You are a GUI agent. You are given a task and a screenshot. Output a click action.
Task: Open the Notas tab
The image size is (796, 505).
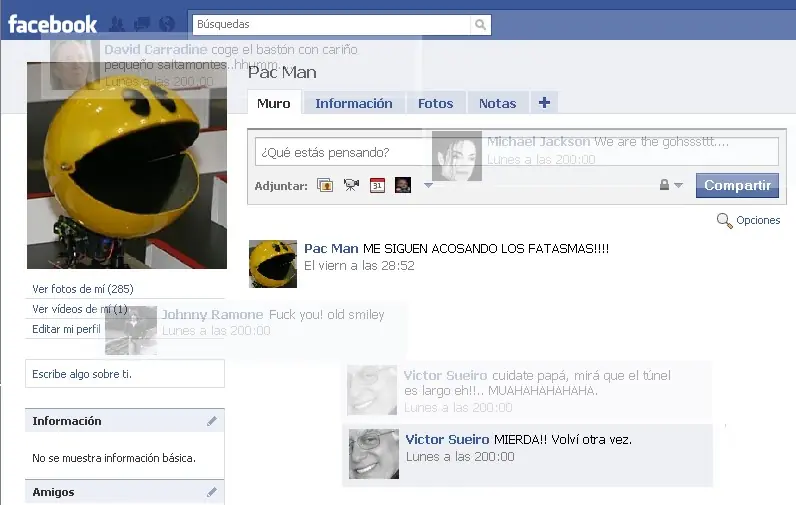pos(498,103)
